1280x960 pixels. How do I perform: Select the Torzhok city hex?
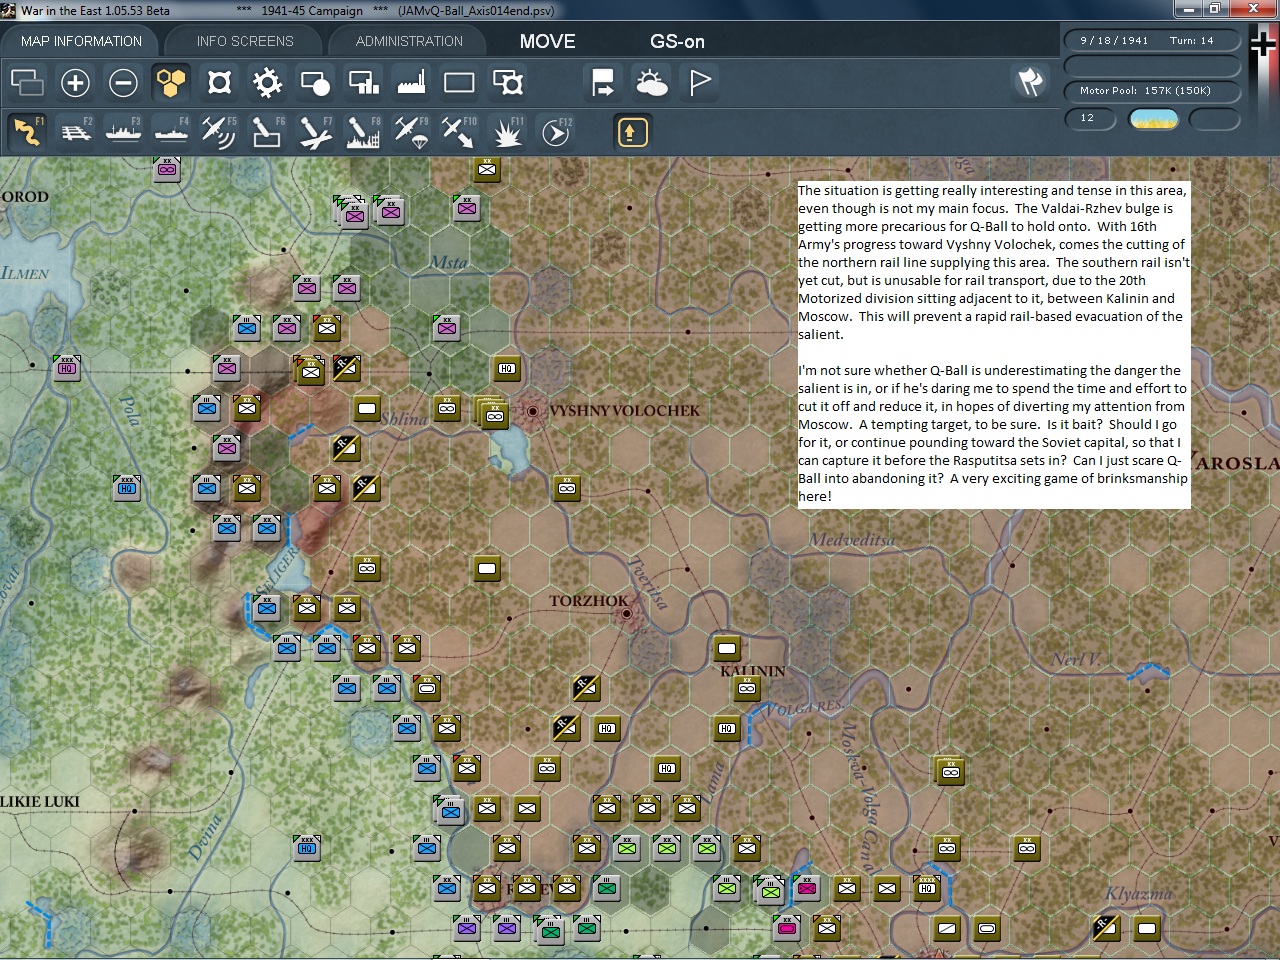pyautogui.click(x=627, y=612)
